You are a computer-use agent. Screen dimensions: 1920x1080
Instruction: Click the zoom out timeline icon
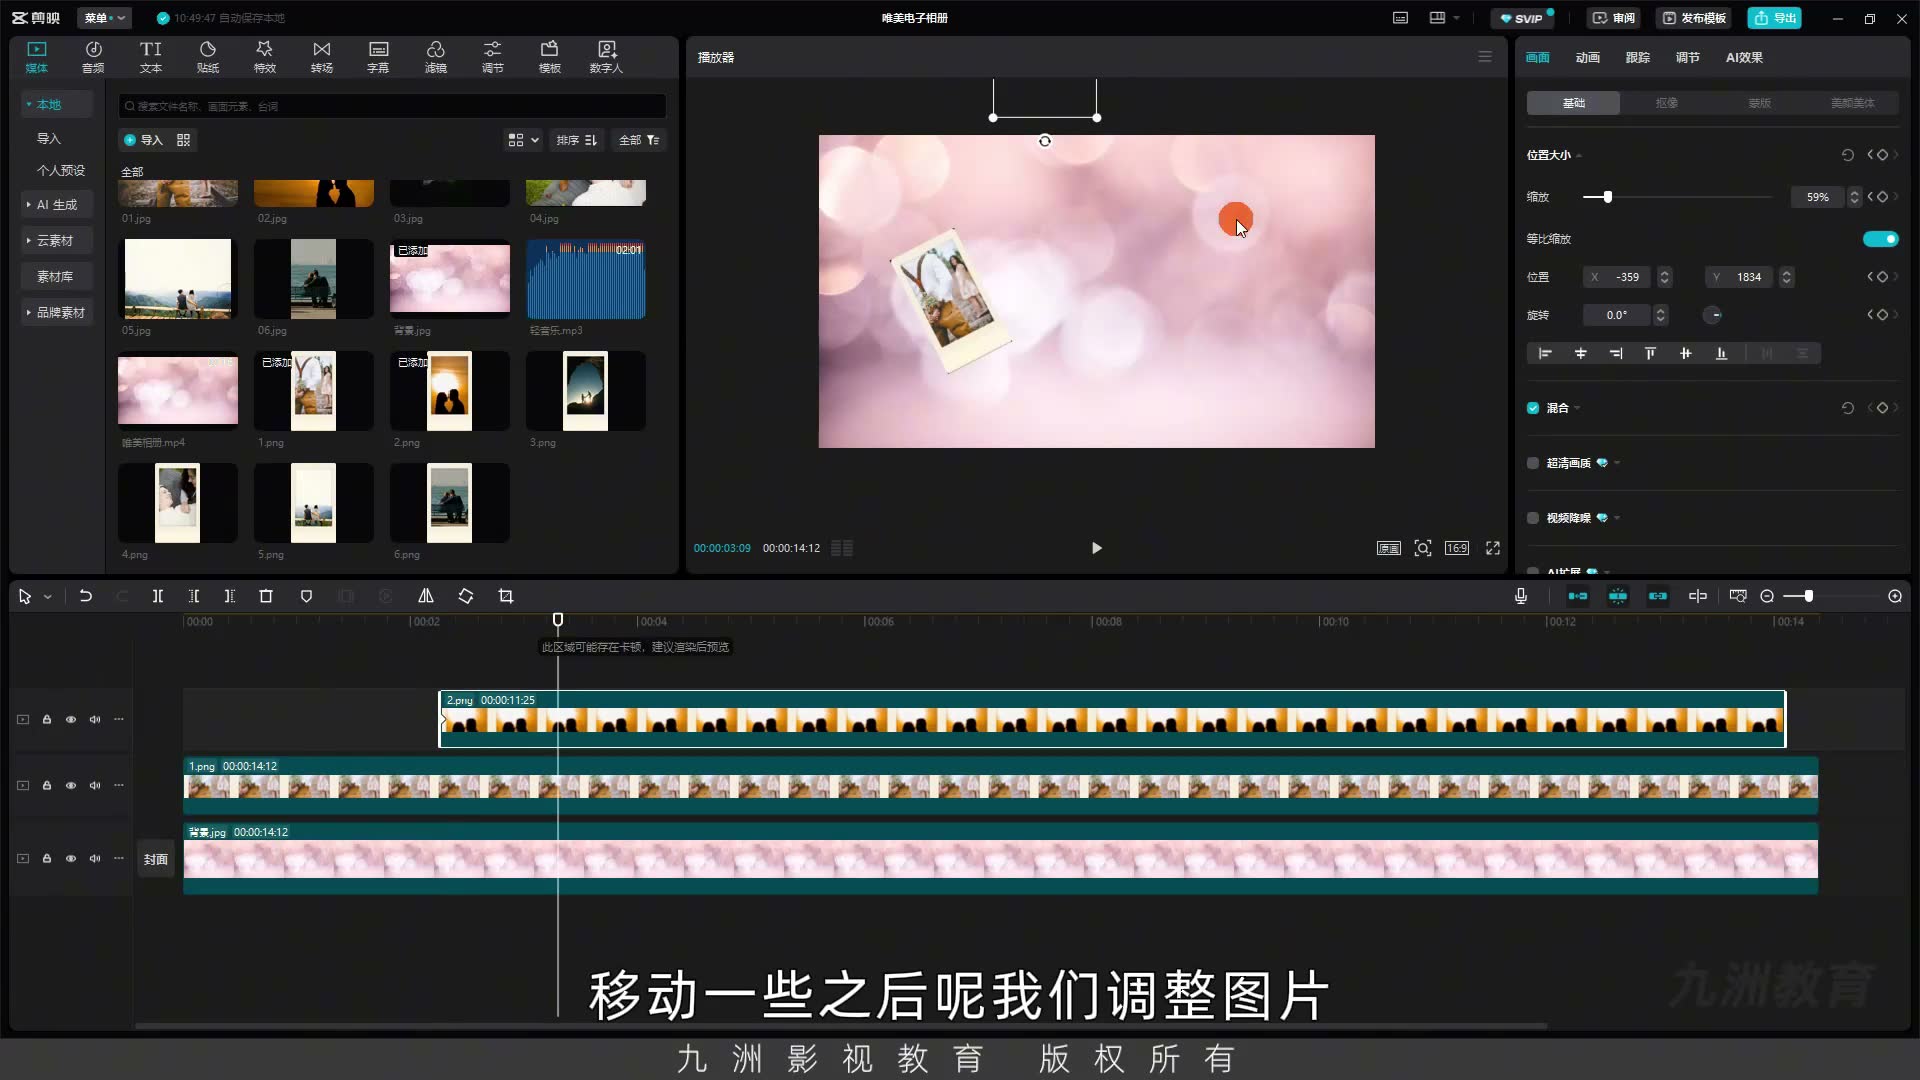click(1767, 596)
